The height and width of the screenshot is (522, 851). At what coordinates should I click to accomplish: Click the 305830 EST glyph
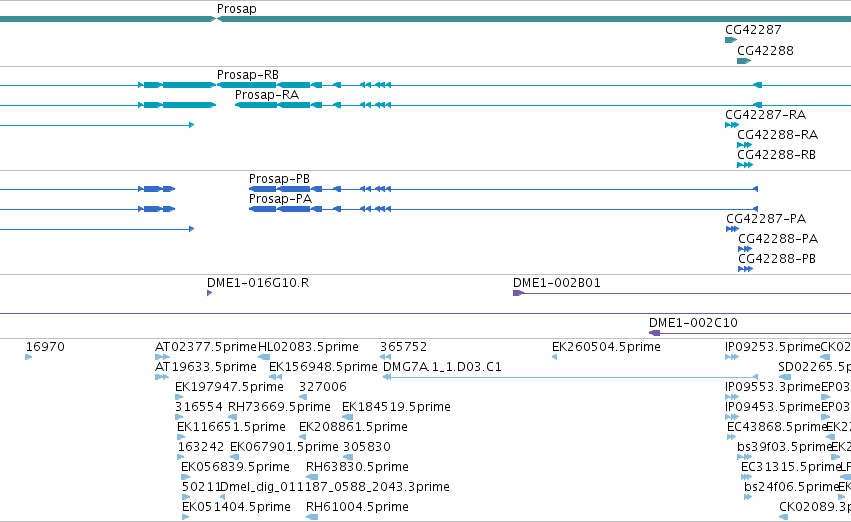348,457
